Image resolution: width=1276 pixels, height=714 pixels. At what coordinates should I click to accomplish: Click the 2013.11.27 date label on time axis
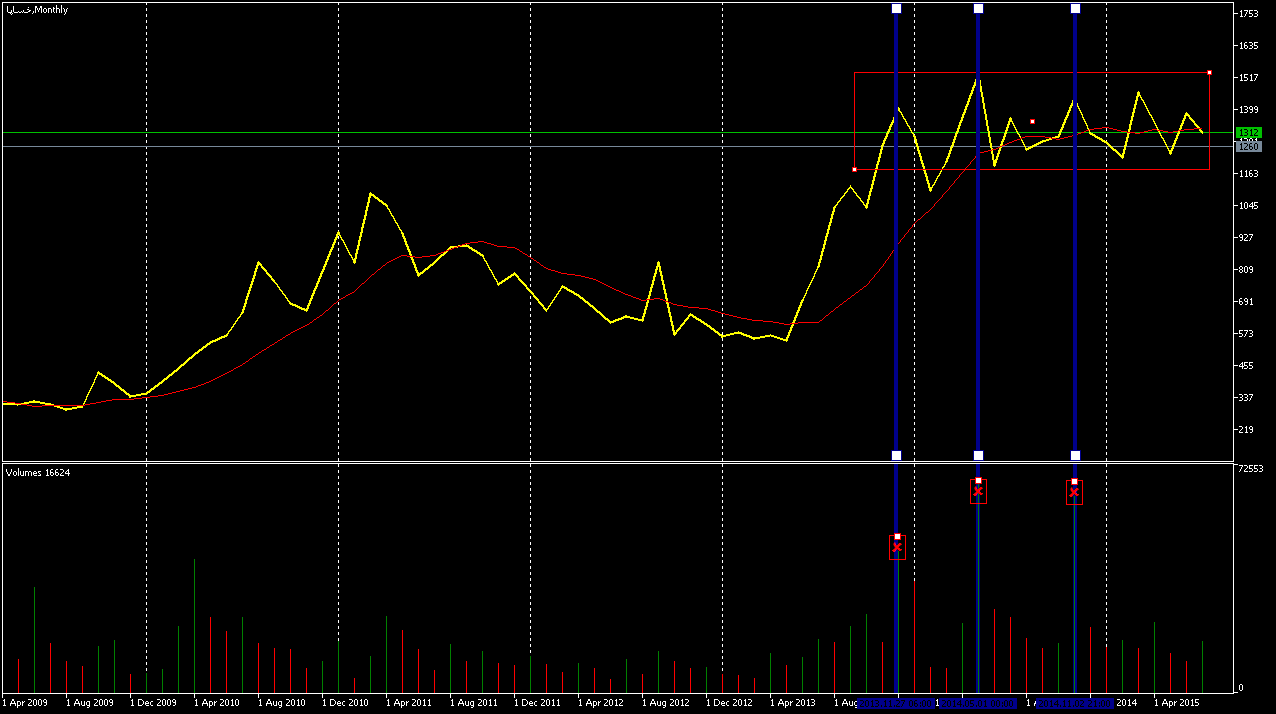896,703
